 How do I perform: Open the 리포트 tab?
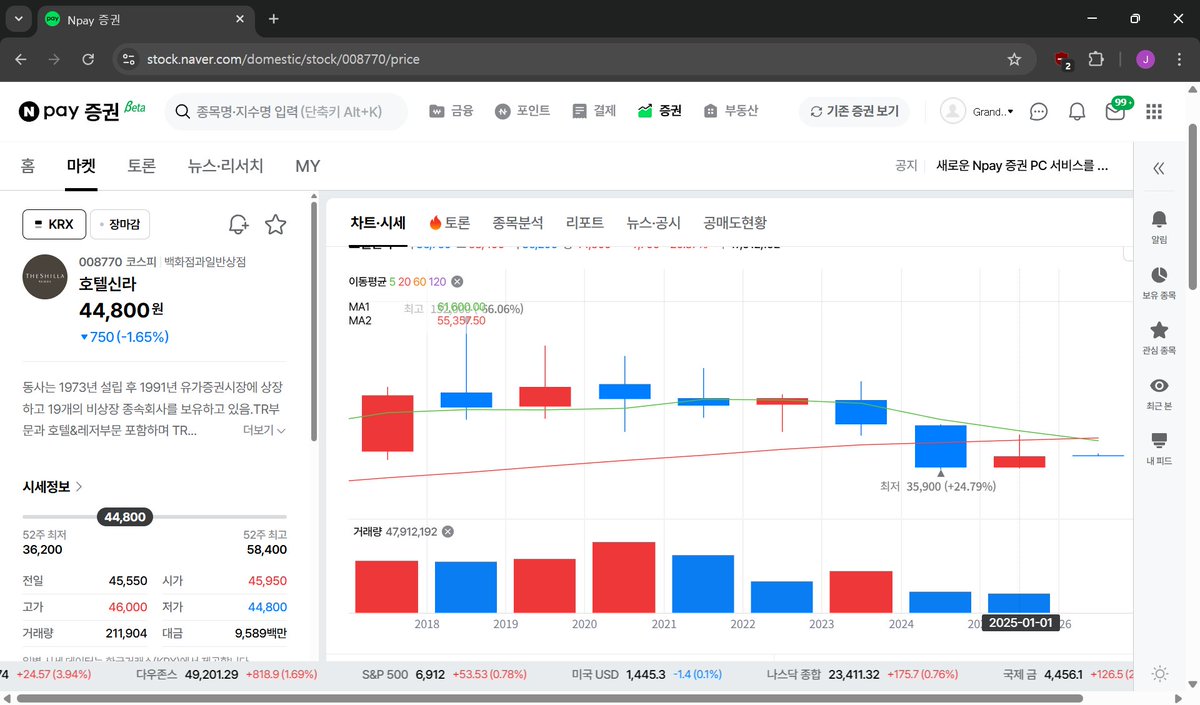[x=585, y=222]
